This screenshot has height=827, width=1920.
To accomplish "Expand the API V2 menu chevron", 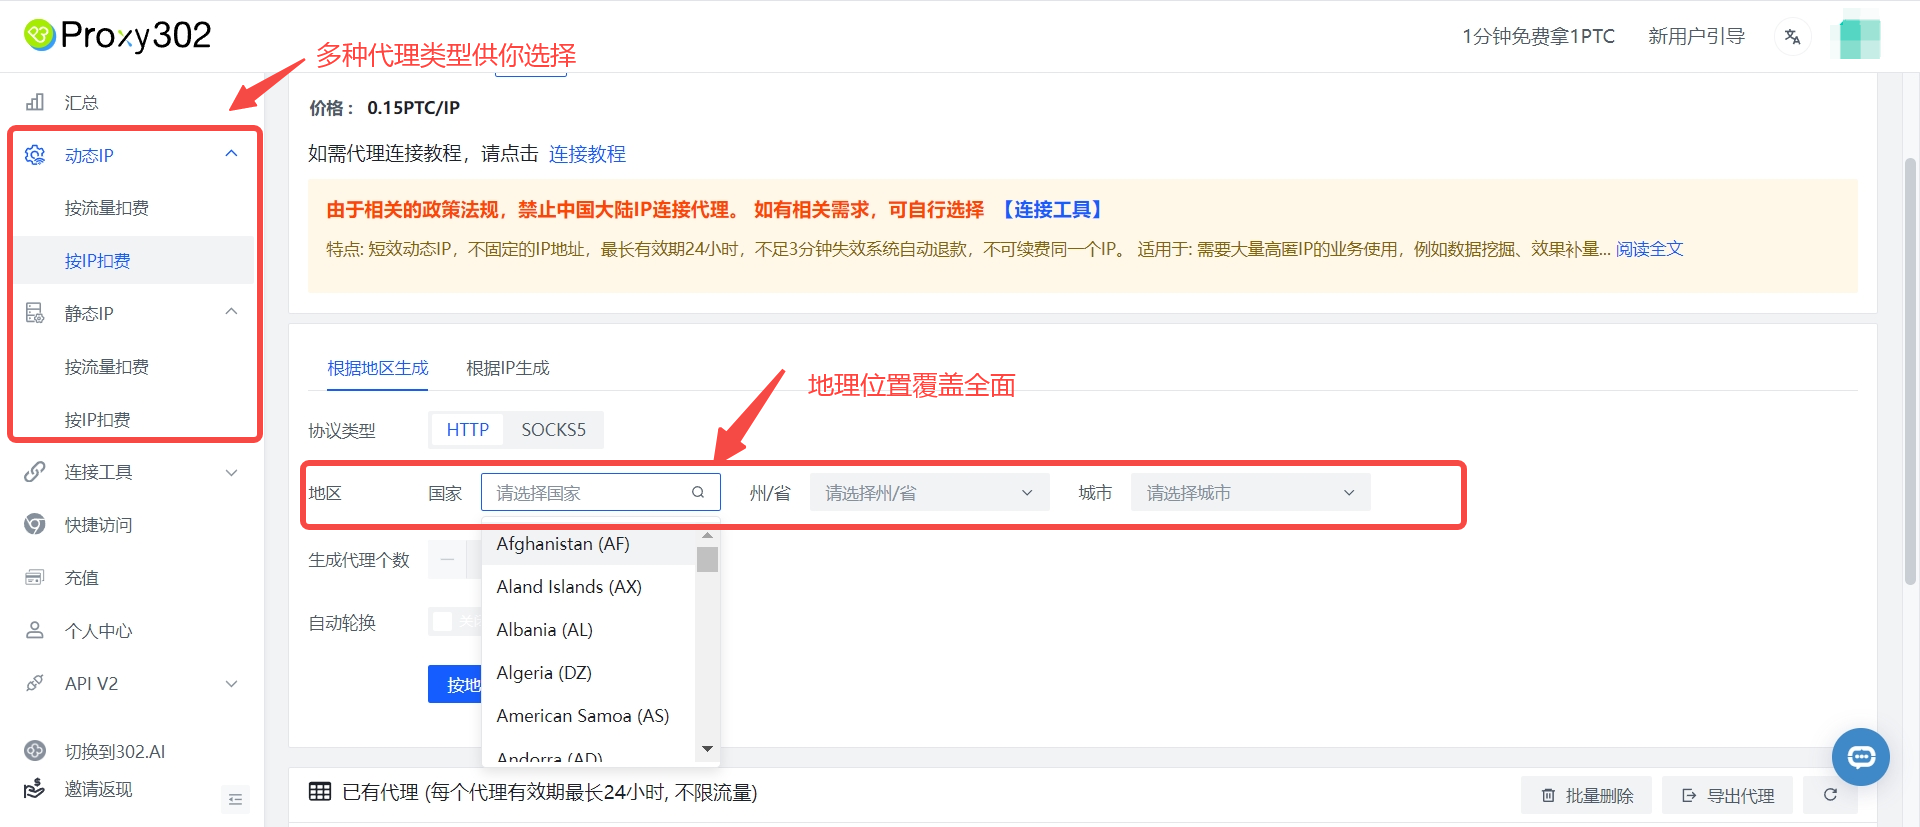I will [232, 684].
